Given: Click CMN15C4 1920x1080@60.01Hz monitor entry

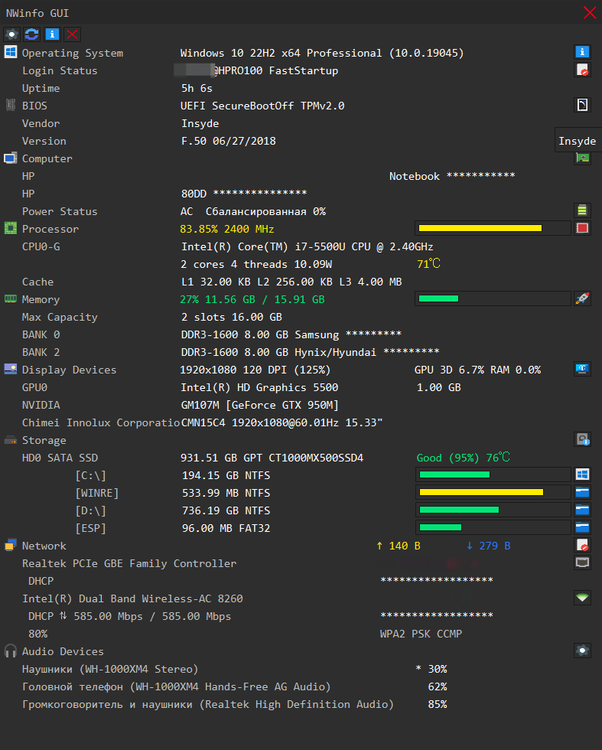Looking at the screenshot, I should point(282,423).
